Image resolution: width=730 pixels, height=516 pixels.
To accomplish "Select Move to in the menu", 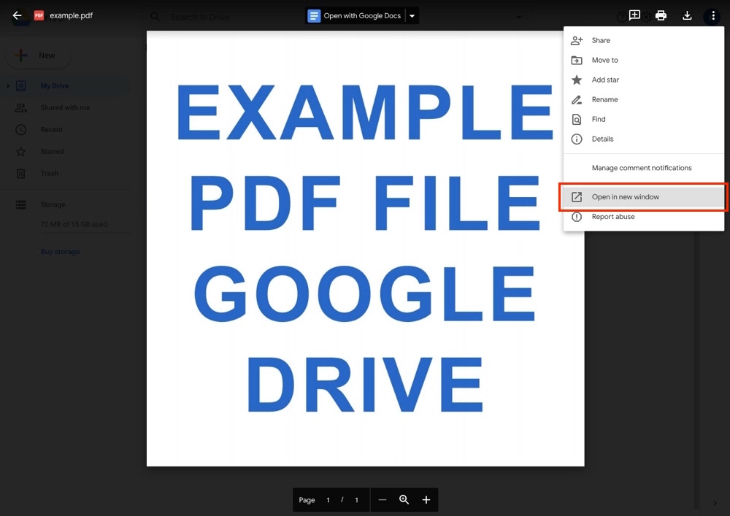I will point(643,60).
